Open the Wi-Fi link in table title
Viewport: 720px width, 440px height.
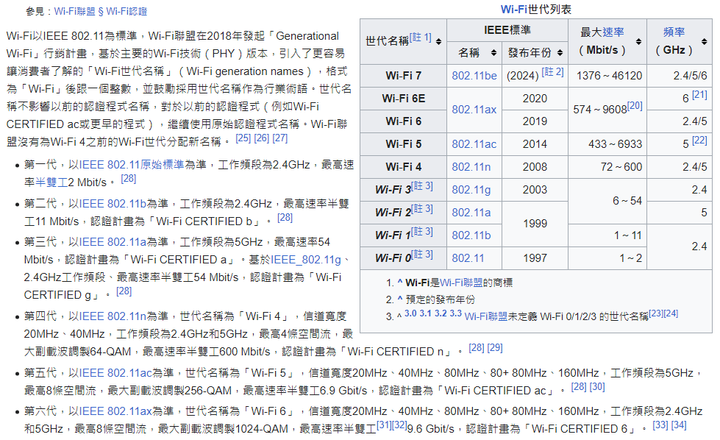point(513,9)
